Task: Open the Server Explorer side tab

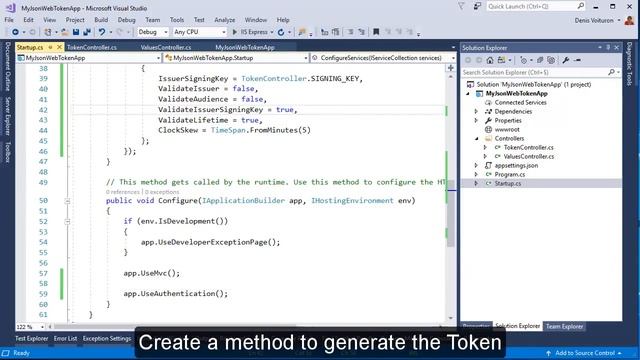Action: tap(7, 116)
